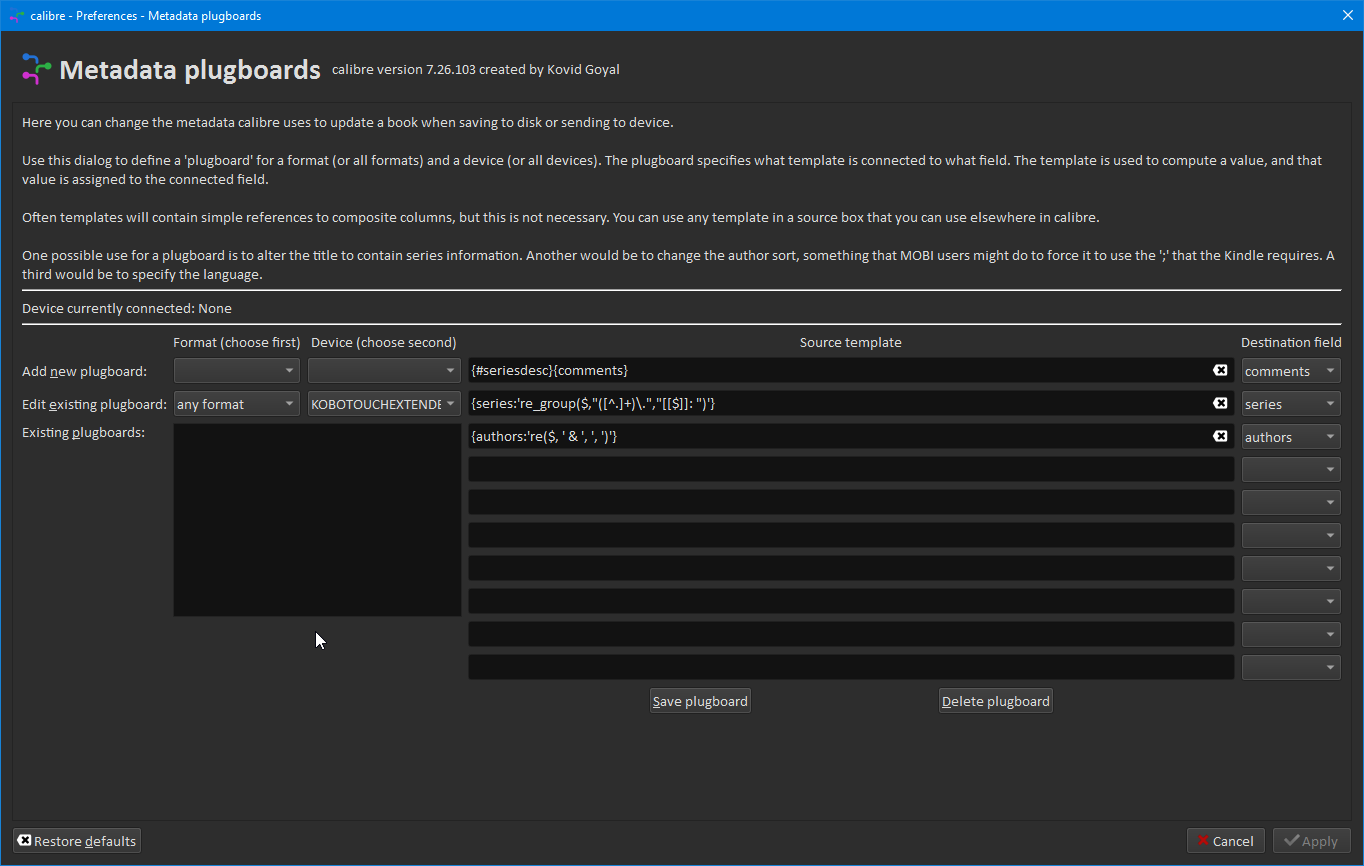
Task: Click the 'Format (choose first)' label
Action: (x=237, y=342)
